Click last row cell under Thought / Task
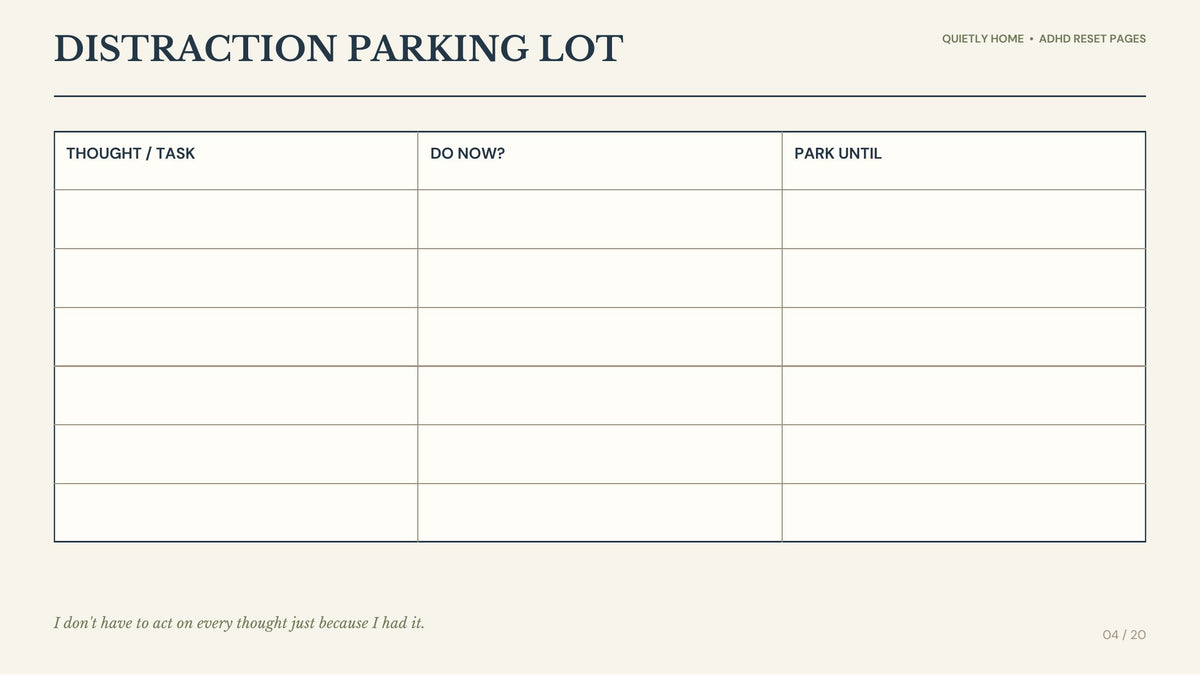Viewport: 1200px width, 675px height. click(236, 513)
